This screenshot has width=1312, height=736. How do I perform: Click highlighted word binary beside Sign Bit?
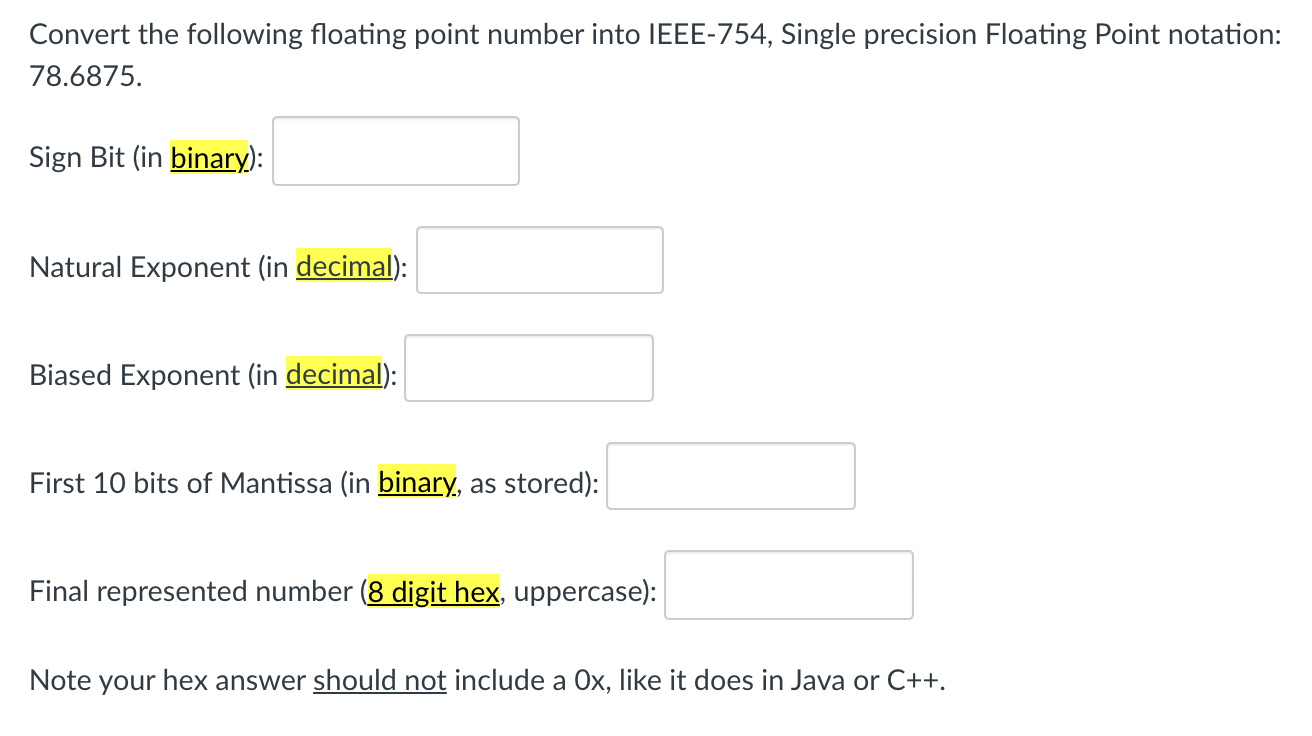tap(209, 158)
